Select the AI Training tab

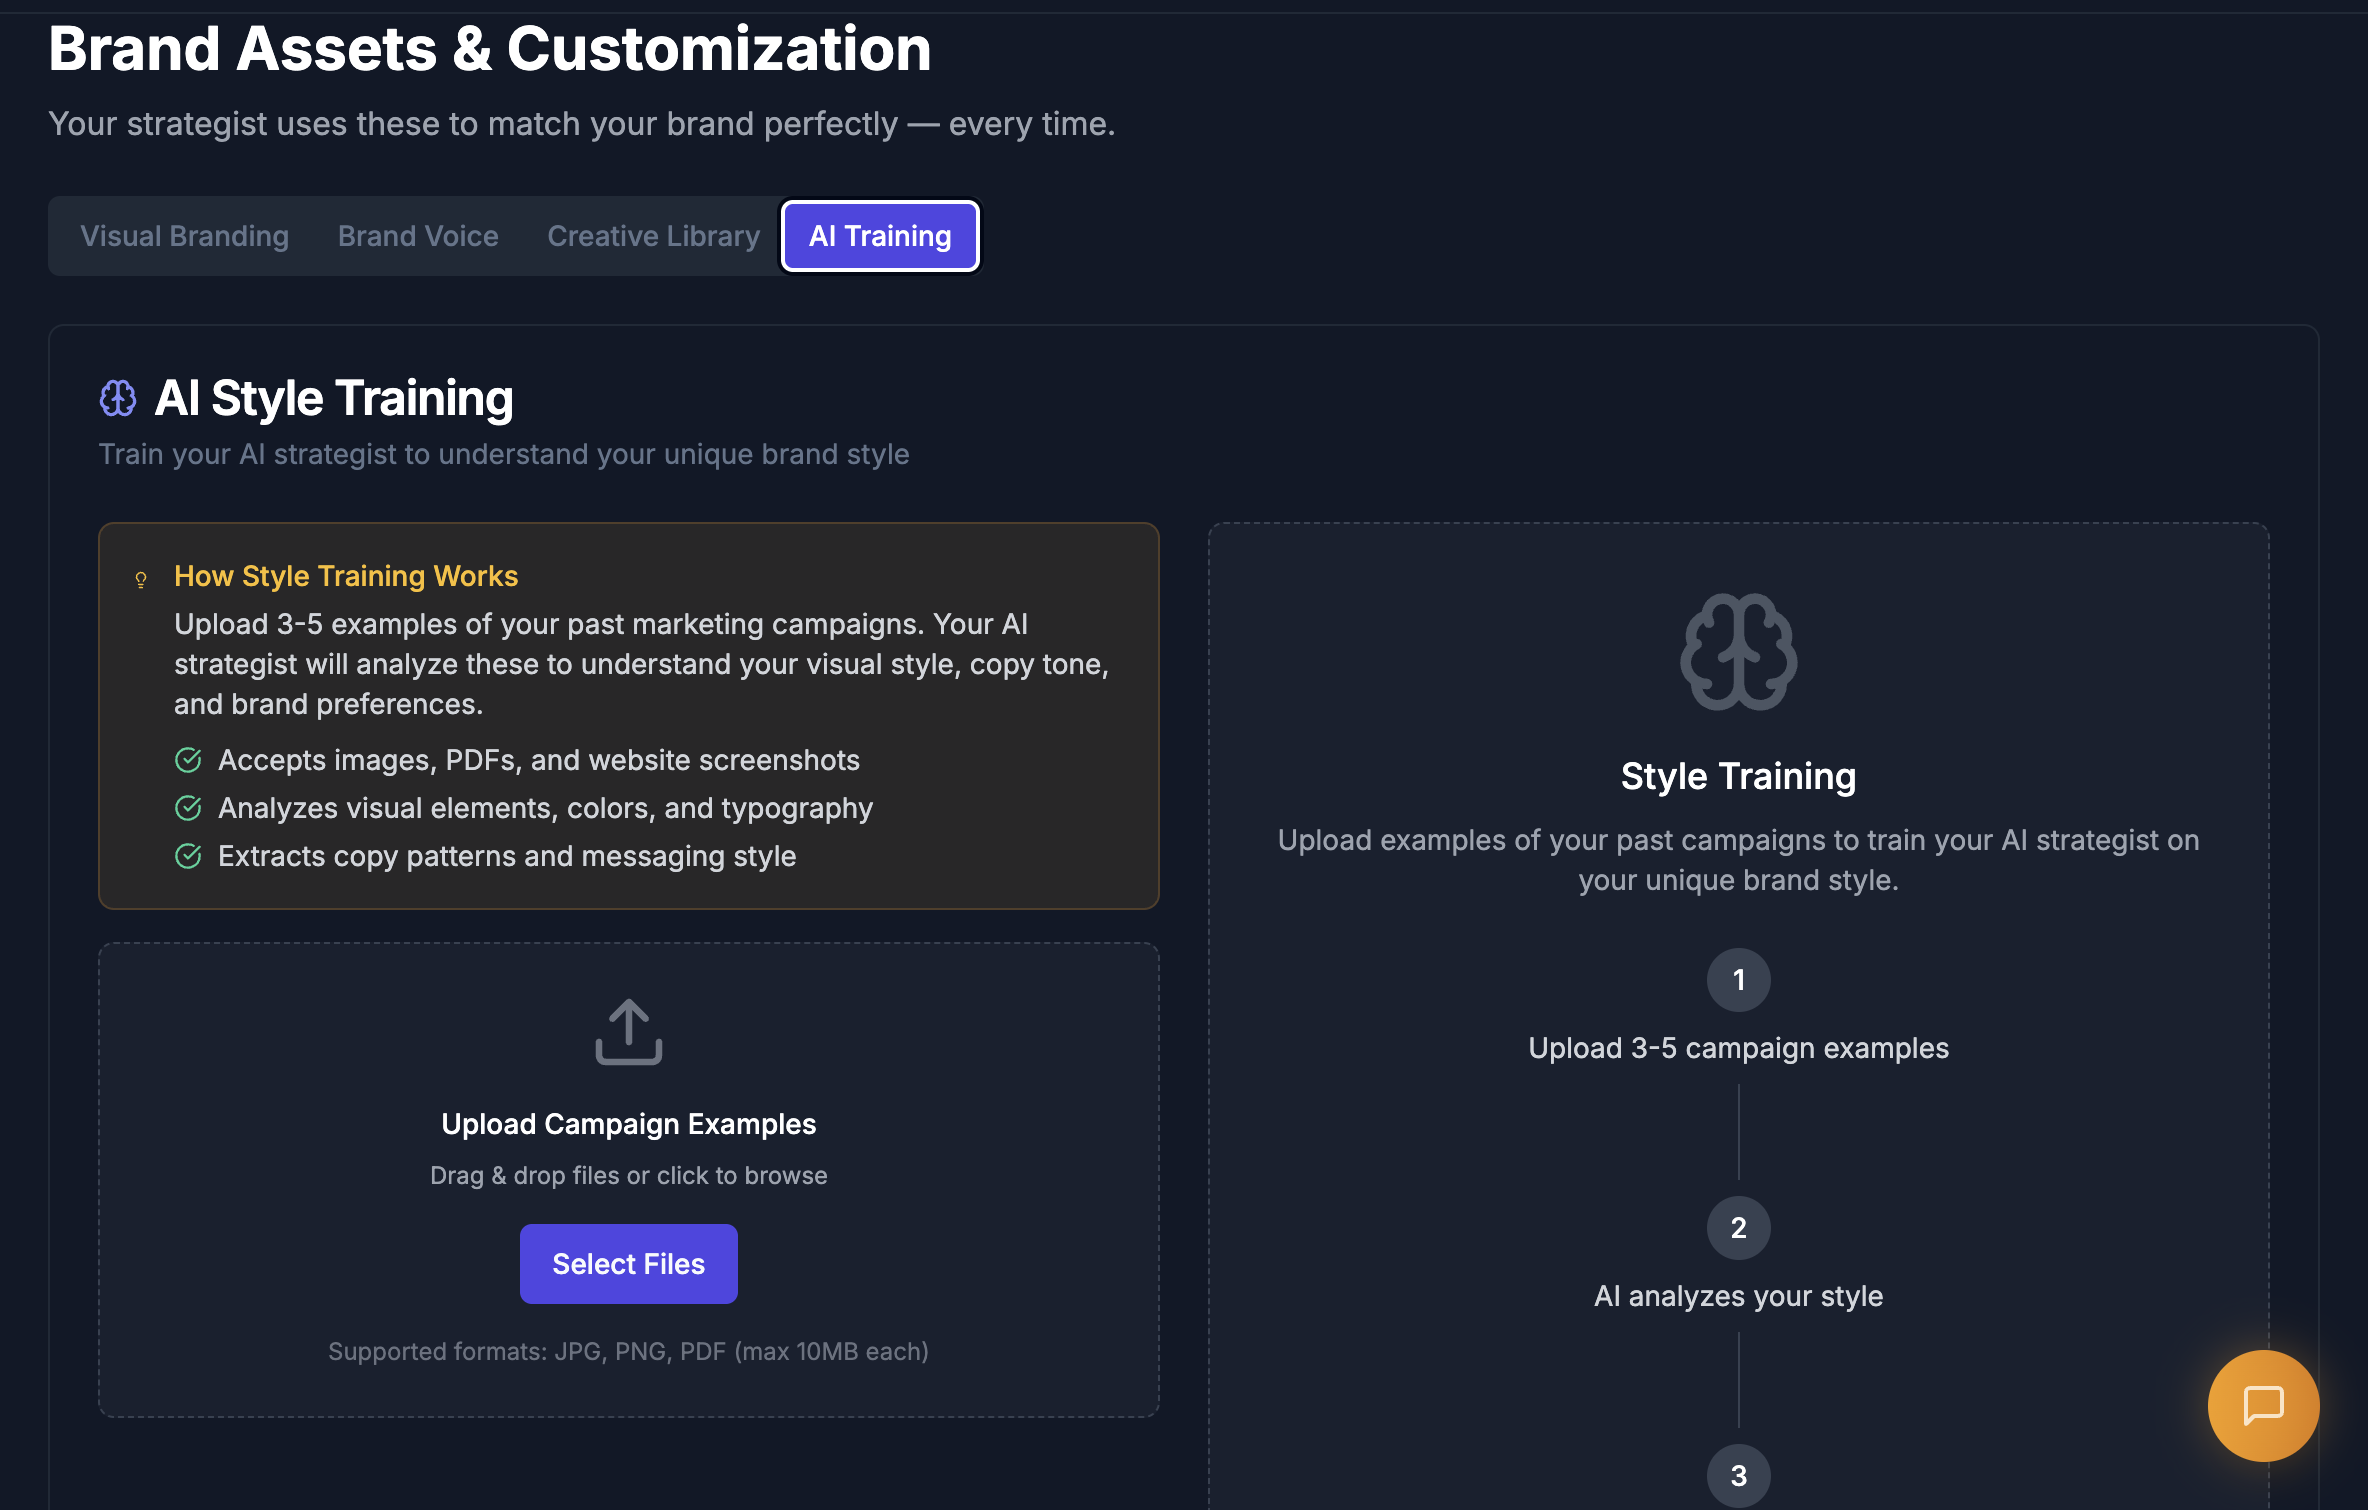click(x=880, y=236)
